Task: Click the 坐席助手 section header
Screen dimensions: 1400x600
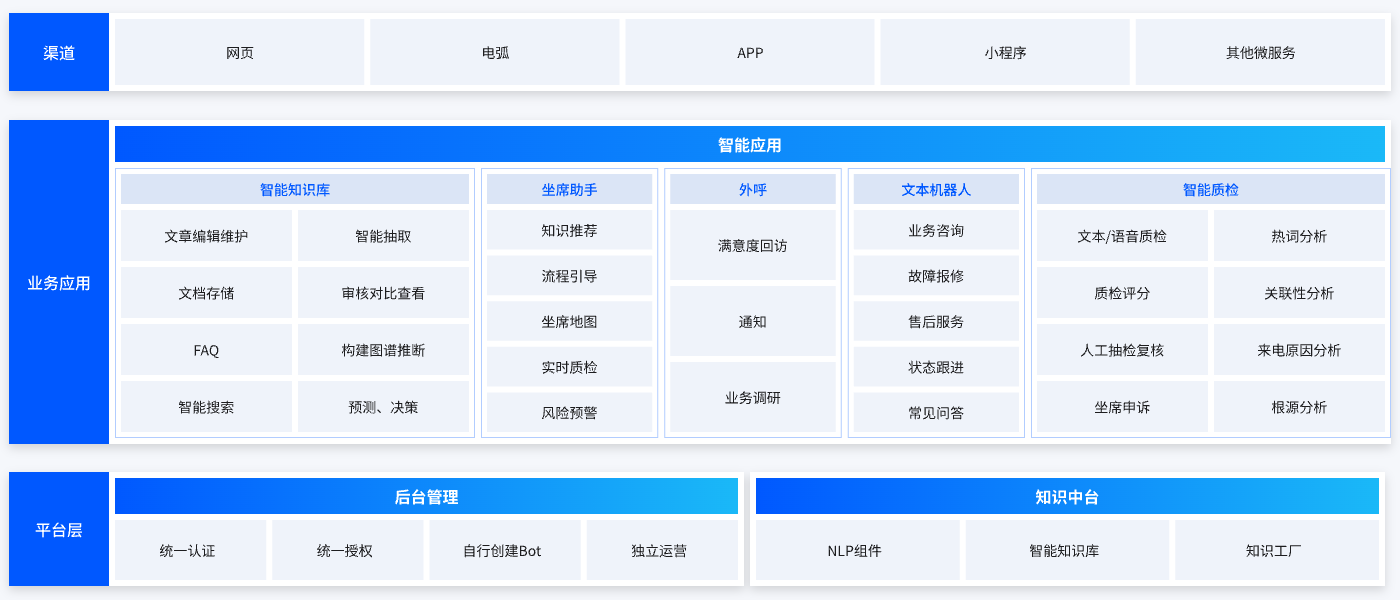Action: 569,189
